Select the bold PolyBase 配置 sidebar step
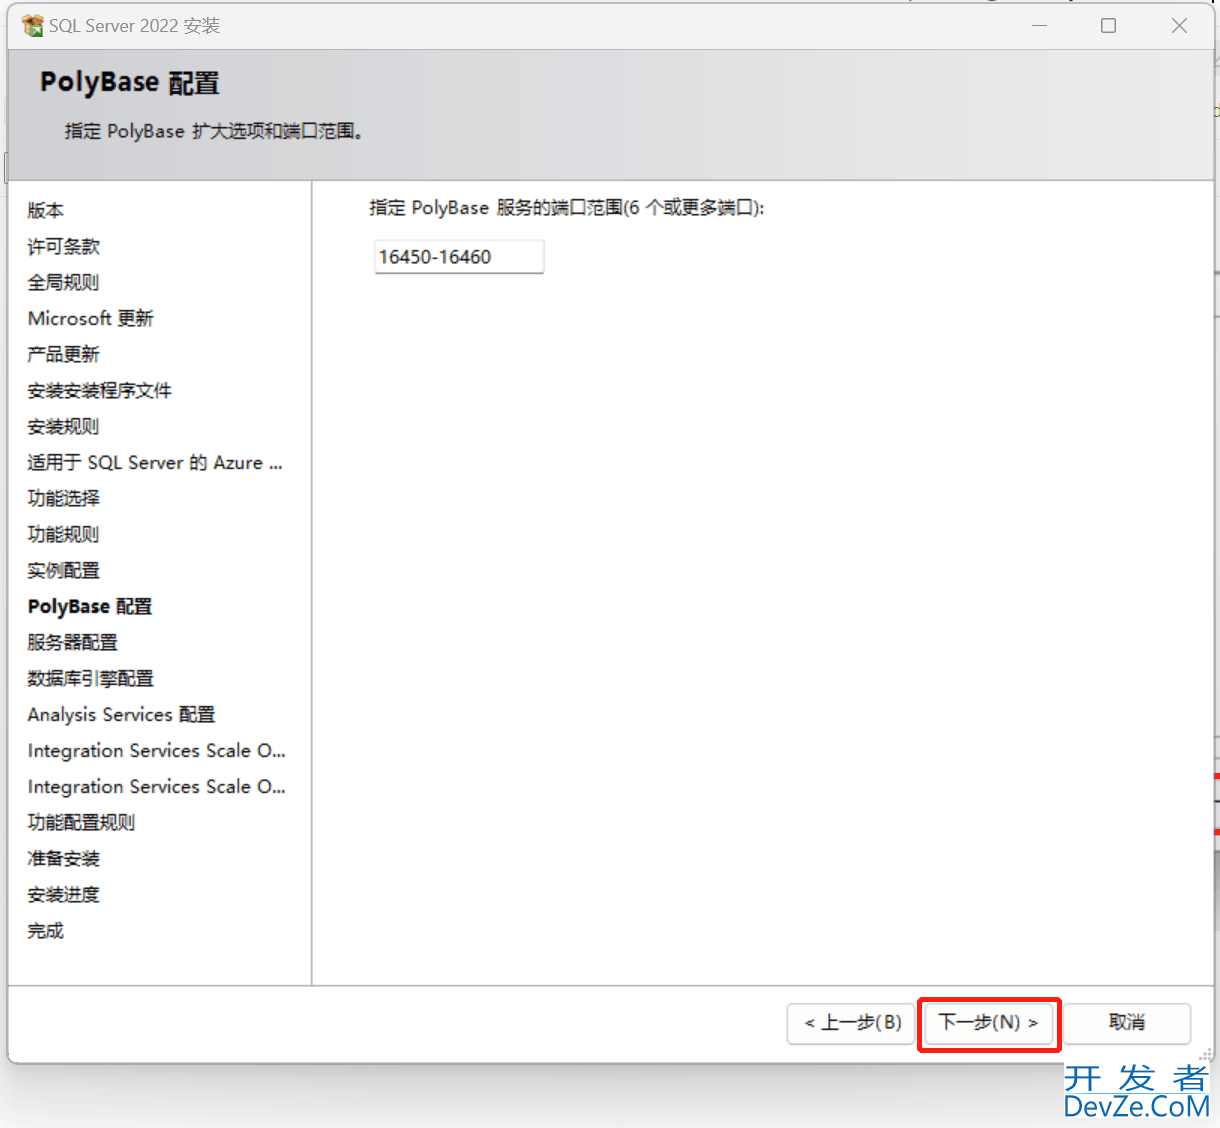The height and width of the screenshot is (1128, 1220). tap(90, 606)
